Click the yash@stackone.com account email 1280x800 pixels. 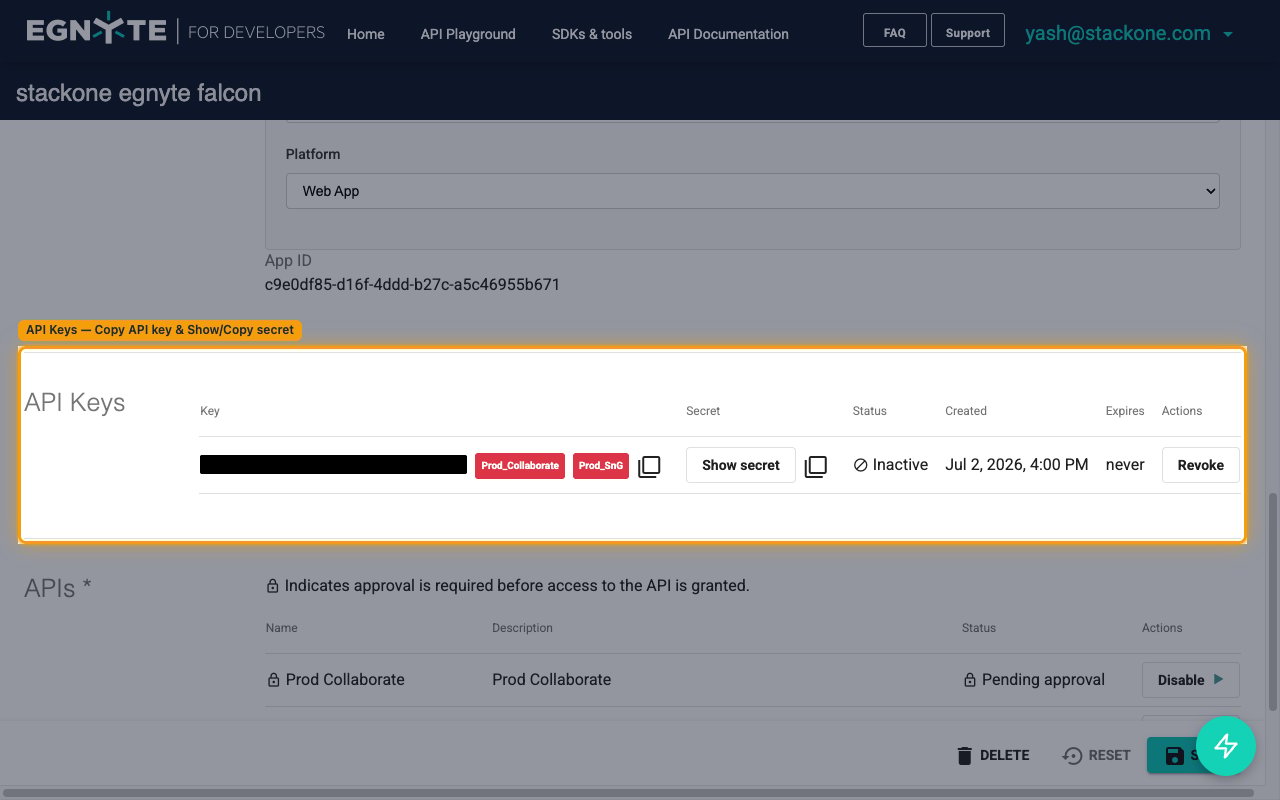(x=1118, y=33)
